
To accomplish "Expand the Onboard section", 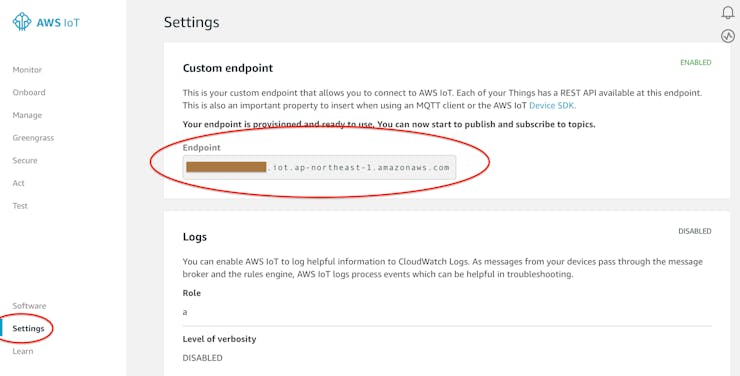I will (29, 92).
